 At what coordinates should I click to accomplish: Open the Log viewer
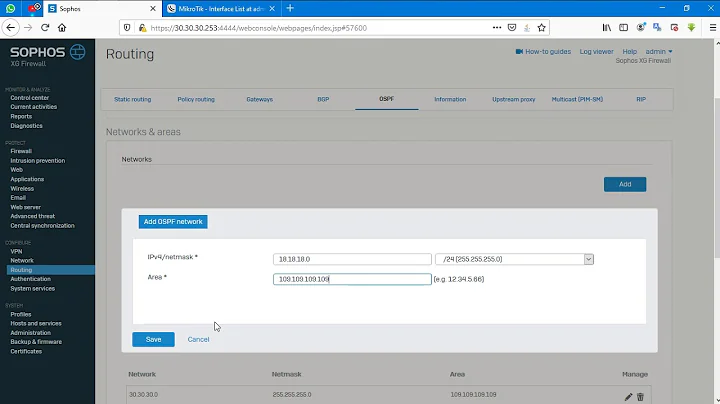596,51
